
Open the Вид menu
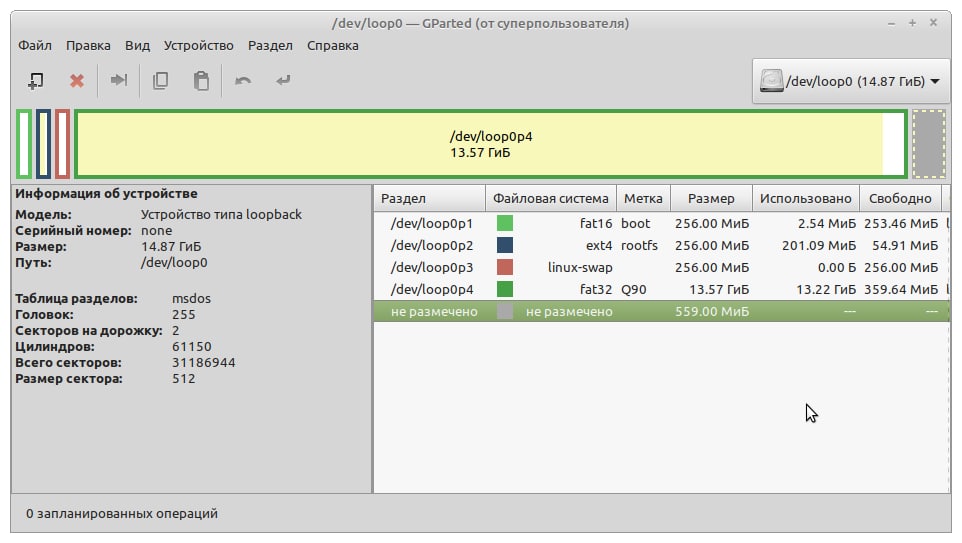pyautogui.click(x=137, y=45)
